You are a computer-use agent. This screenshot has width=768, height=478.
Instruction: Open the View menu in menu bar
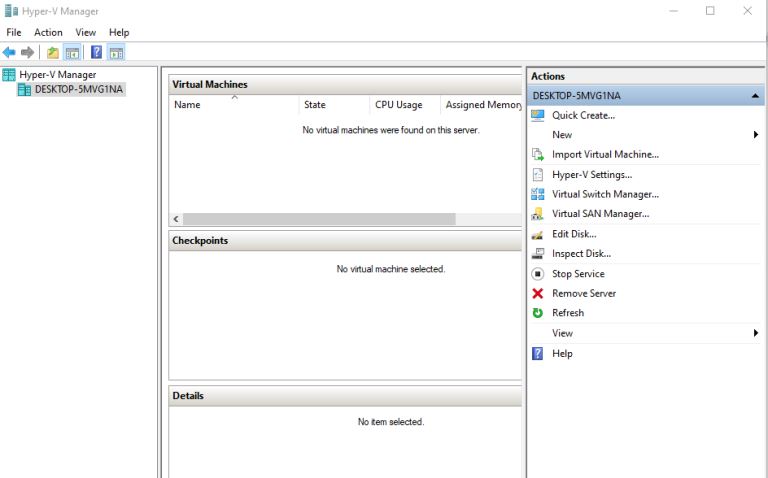(85, 32)
